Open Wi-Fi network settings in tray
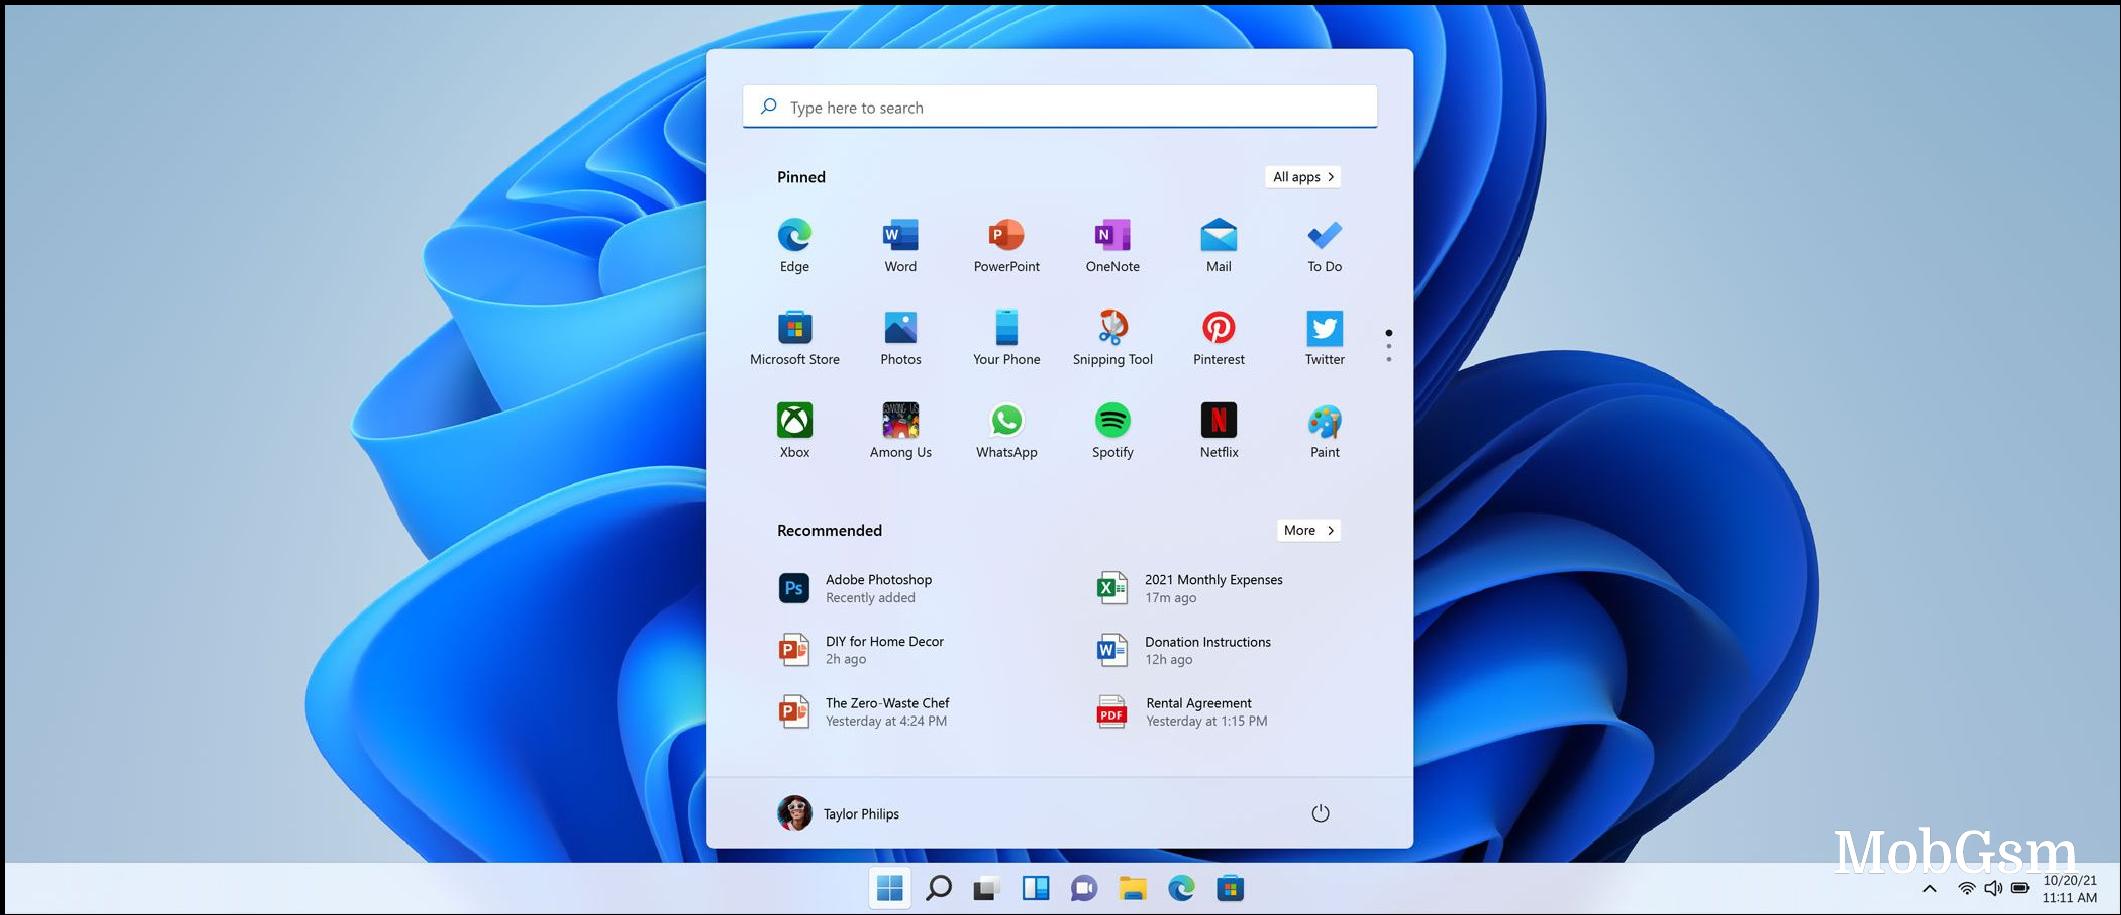Image resolution: width=2121 pixels, height=915 pixels. (x=1966, y=888)
